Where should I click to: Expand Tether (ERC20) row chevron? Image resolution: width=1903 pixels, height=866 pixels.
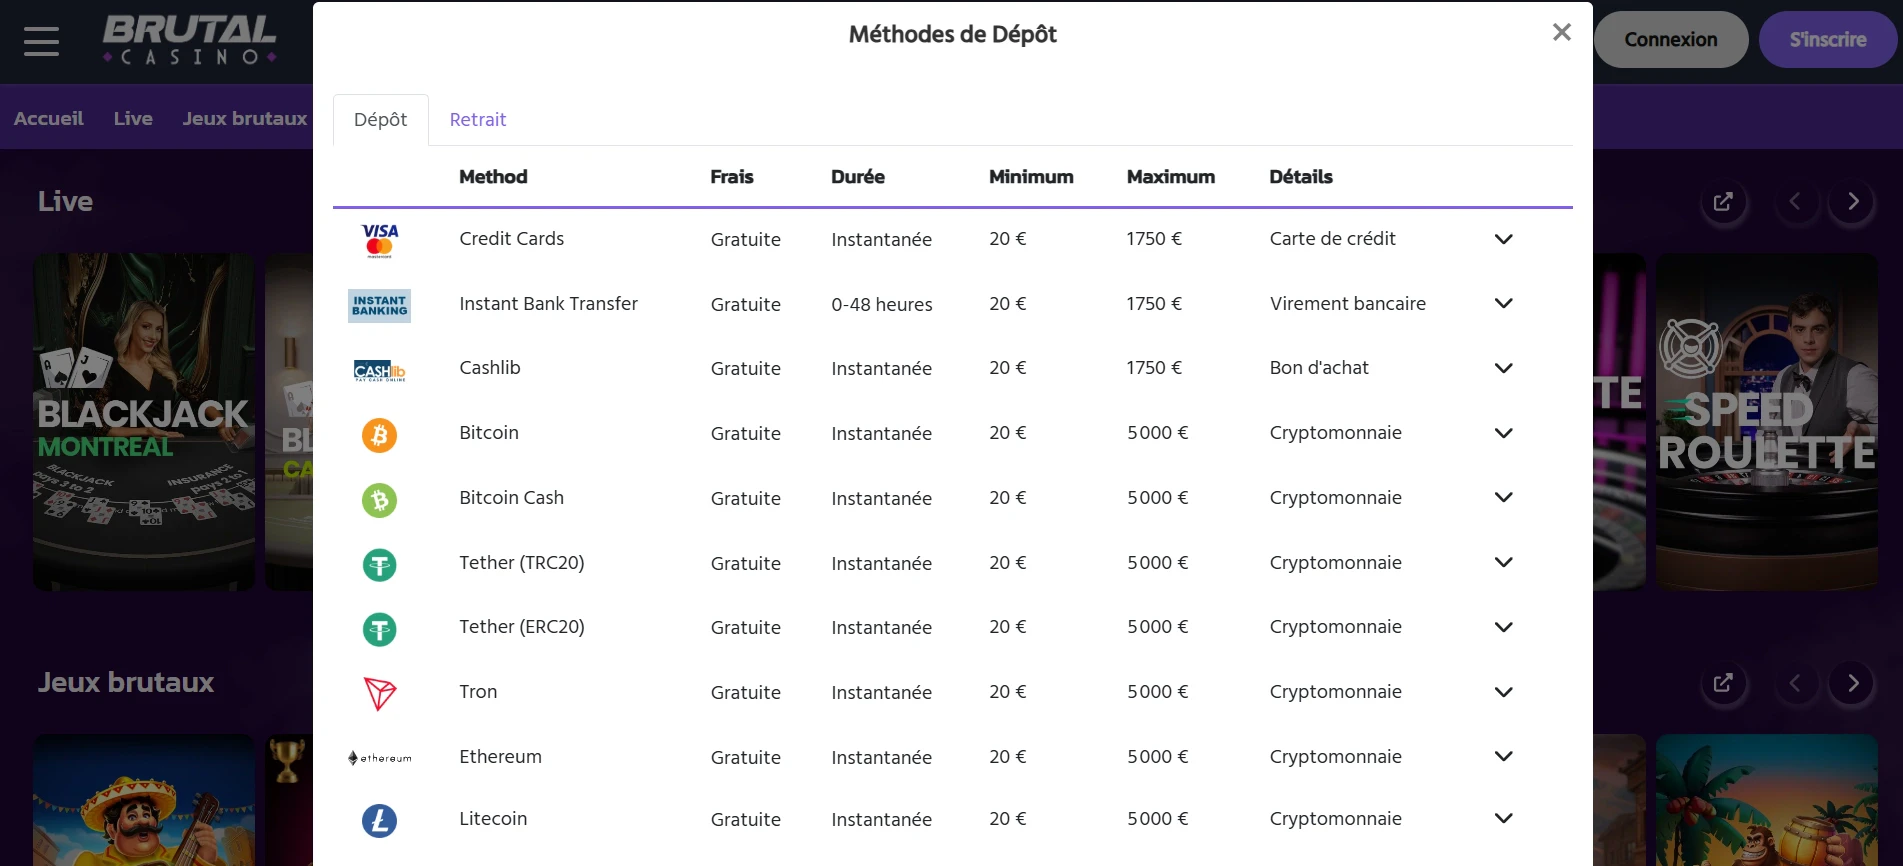coord(1503,627)
